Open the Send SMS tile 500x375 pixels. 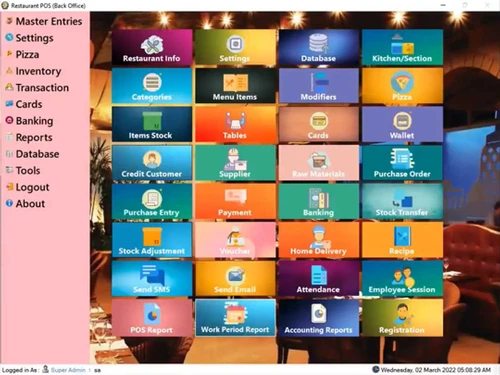(x=152, y=279)
